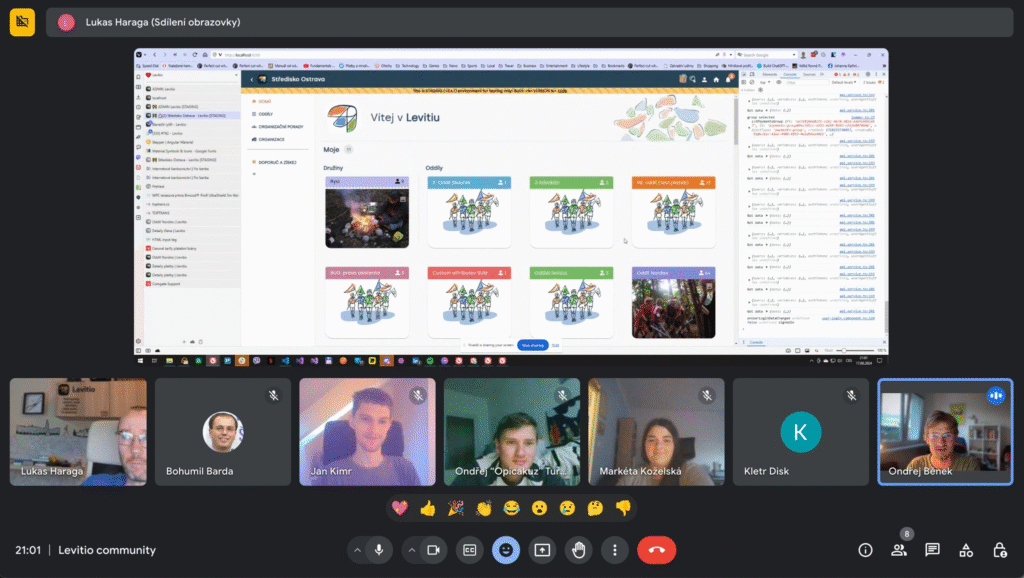This screenshot has height=578, width=1024.
Task: Open the three-dot more options menu
Action: pyautogui.click(x=615, y=550)
